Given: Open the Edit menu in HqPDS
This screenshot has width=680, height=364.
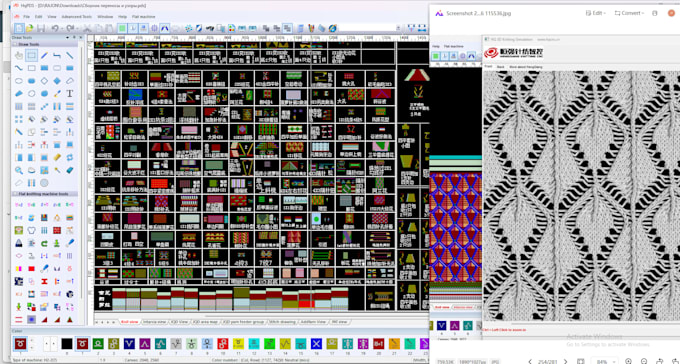Looking at the screenshot, I should point(39,16).
